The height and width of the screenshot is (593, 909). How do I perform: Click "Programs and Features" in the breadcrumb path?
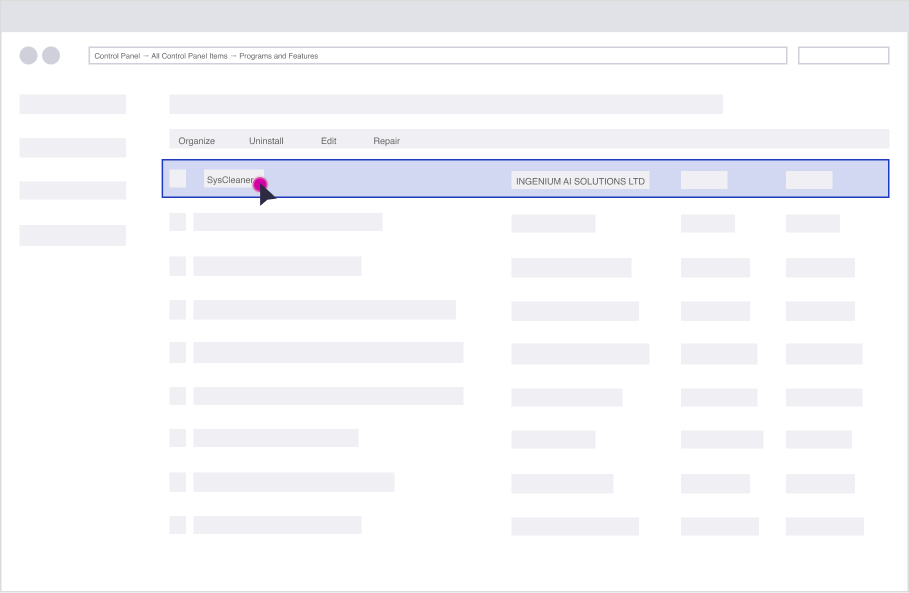click(x=279, y=56)
